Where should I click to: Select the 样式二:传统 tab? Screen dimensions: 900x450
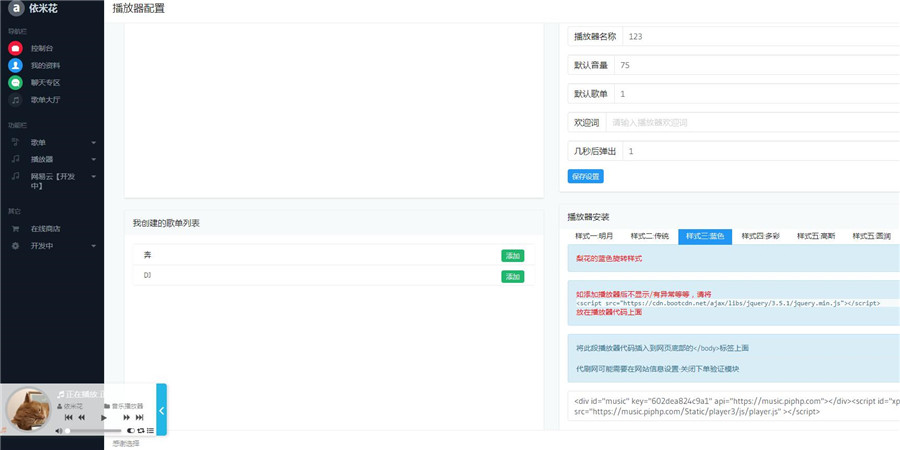[x=649, y=236]
